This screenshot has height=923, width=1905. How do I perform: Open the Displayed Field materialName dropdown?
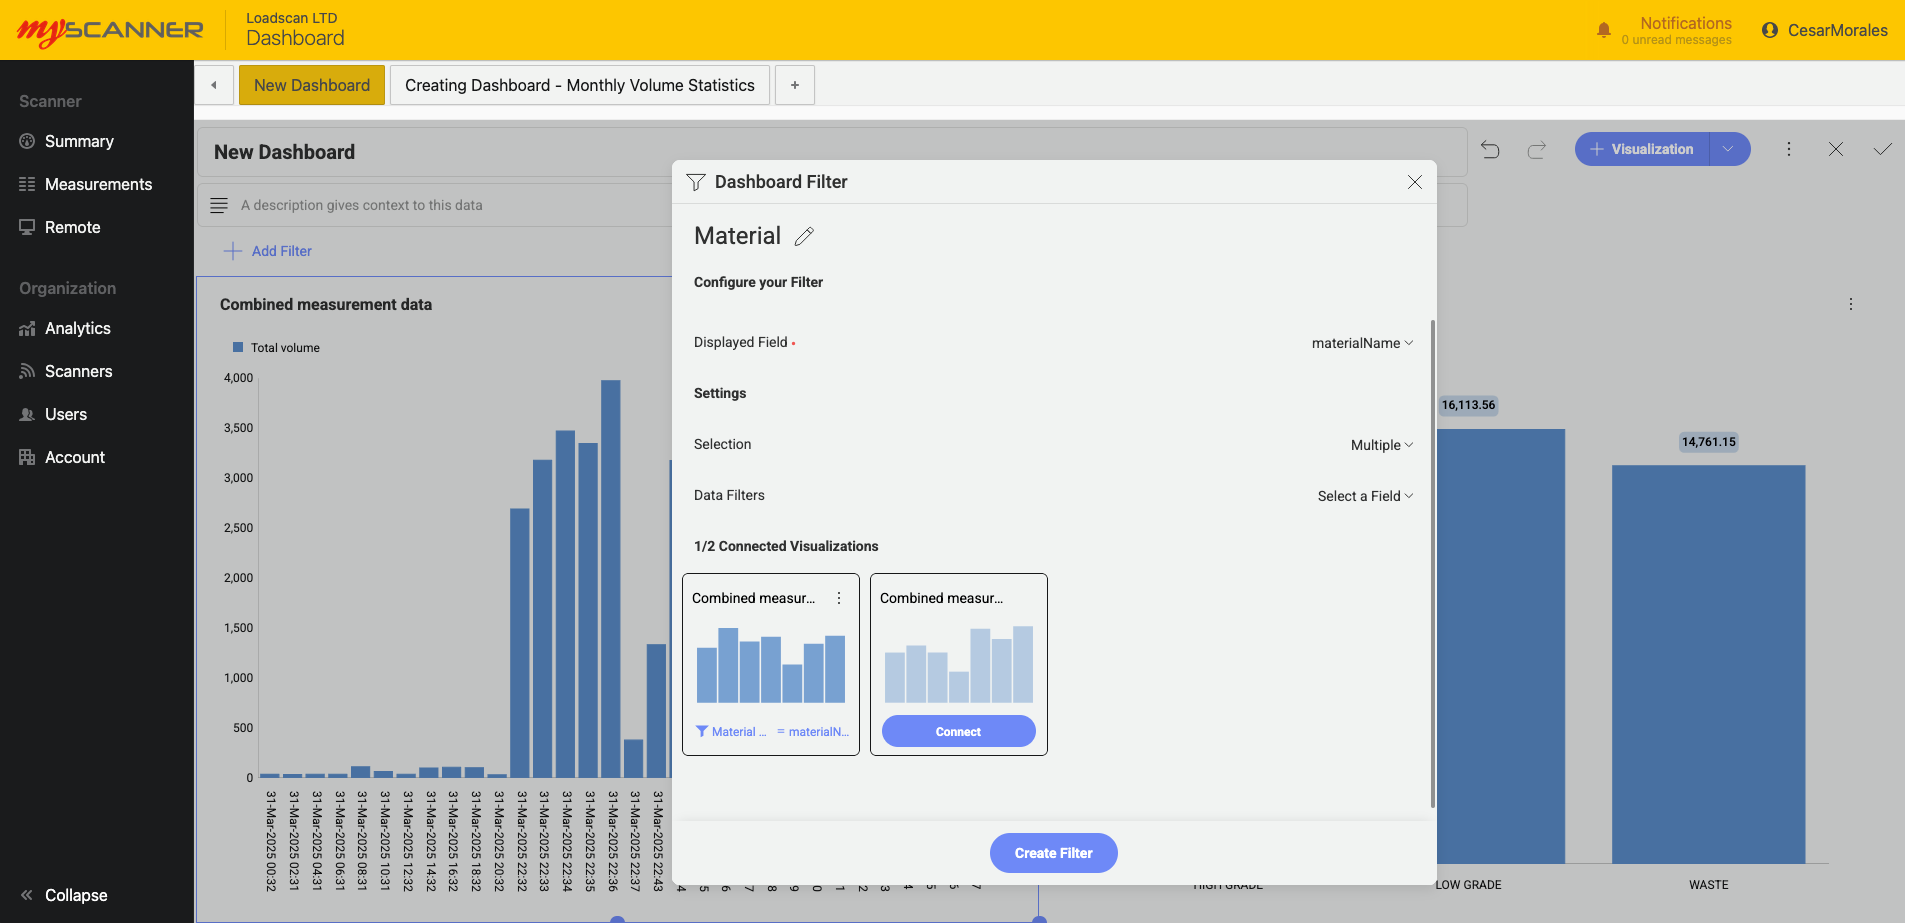pos(1362,343)
